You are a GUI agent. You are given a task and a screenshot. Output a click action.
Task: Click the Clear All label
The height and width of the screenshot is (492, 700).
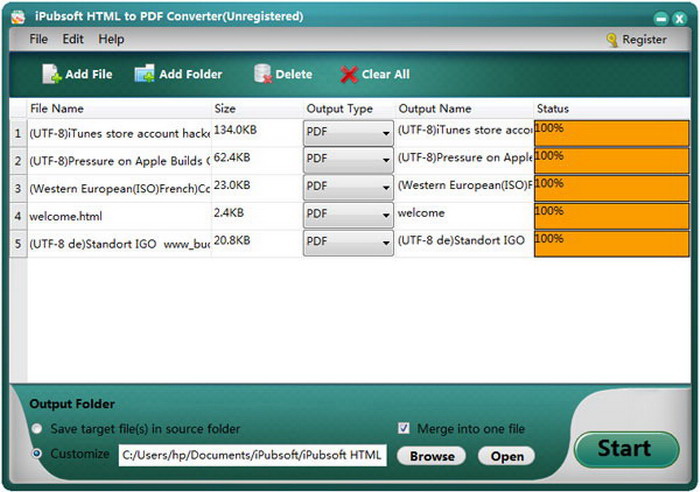tap(386, 74)
